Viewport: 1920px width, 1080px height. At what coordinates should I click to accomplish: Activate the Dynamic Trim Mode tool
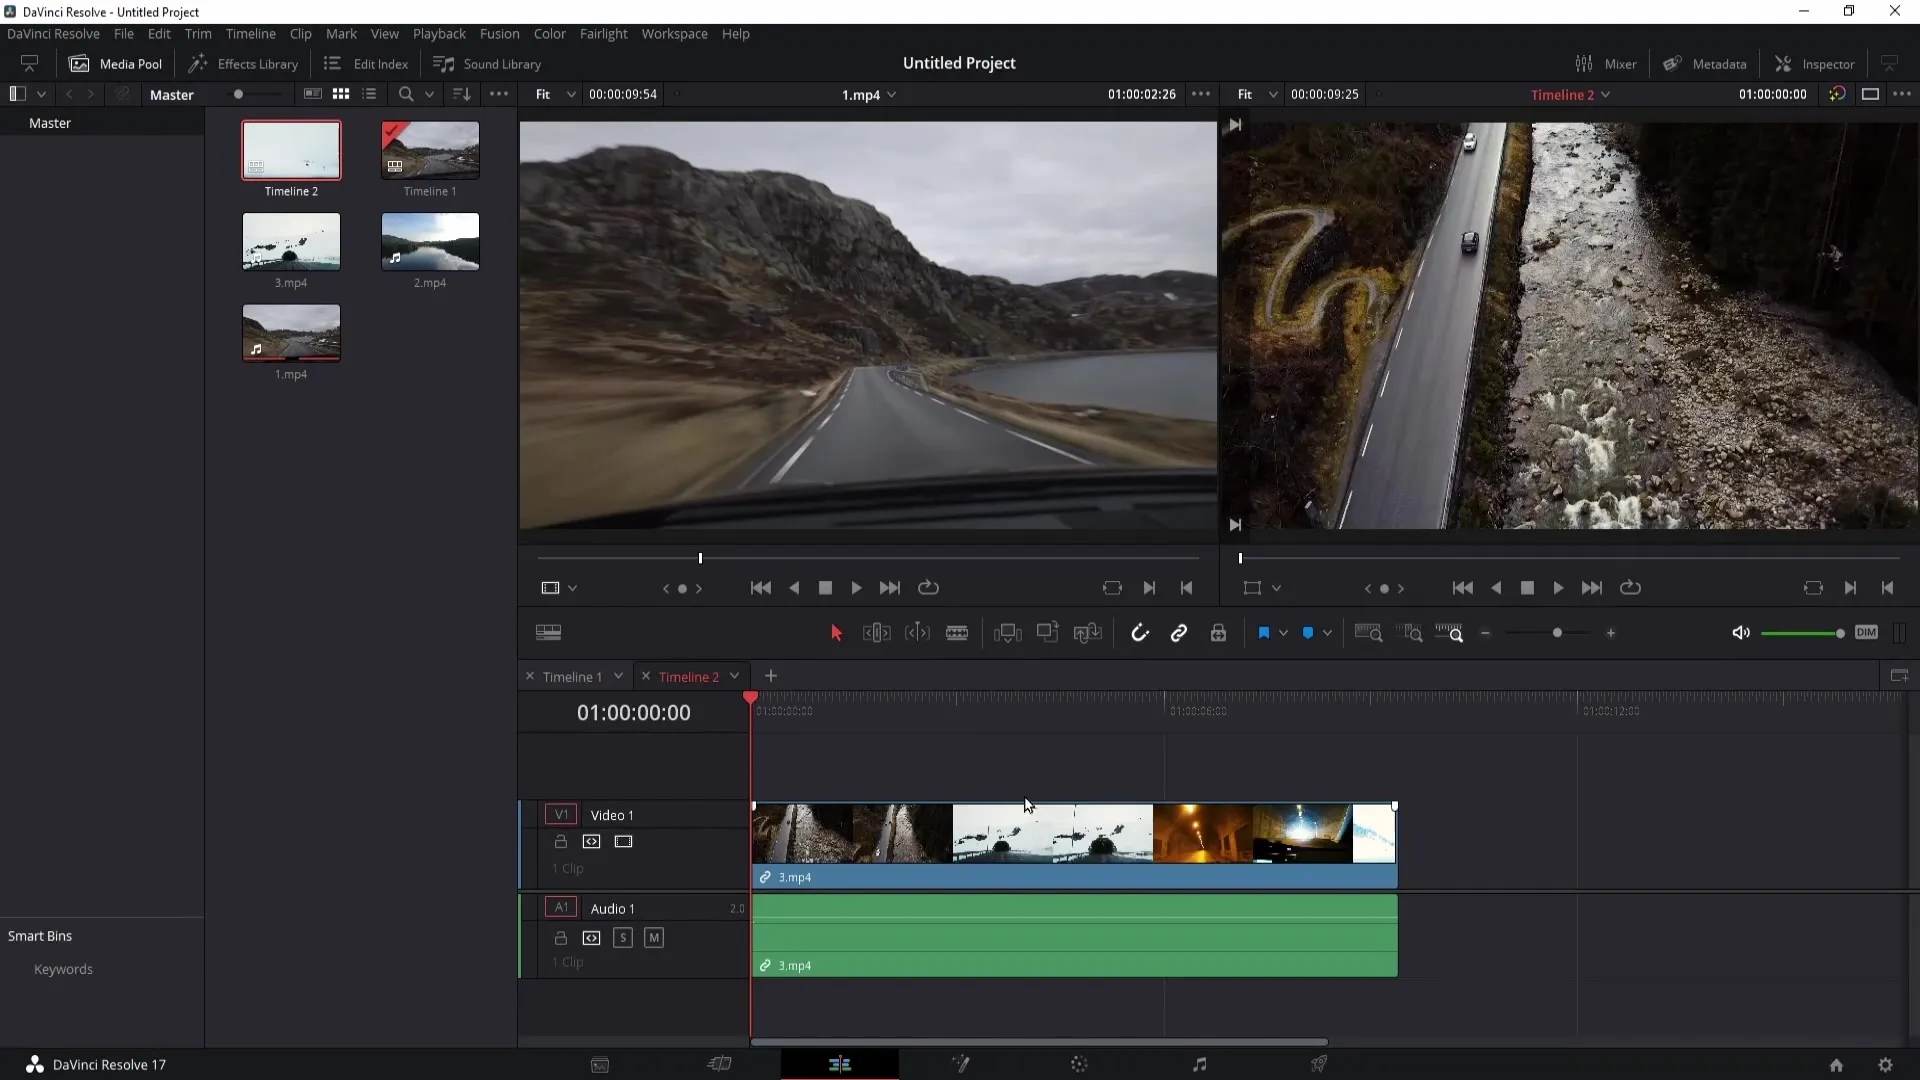coord(917,633)
